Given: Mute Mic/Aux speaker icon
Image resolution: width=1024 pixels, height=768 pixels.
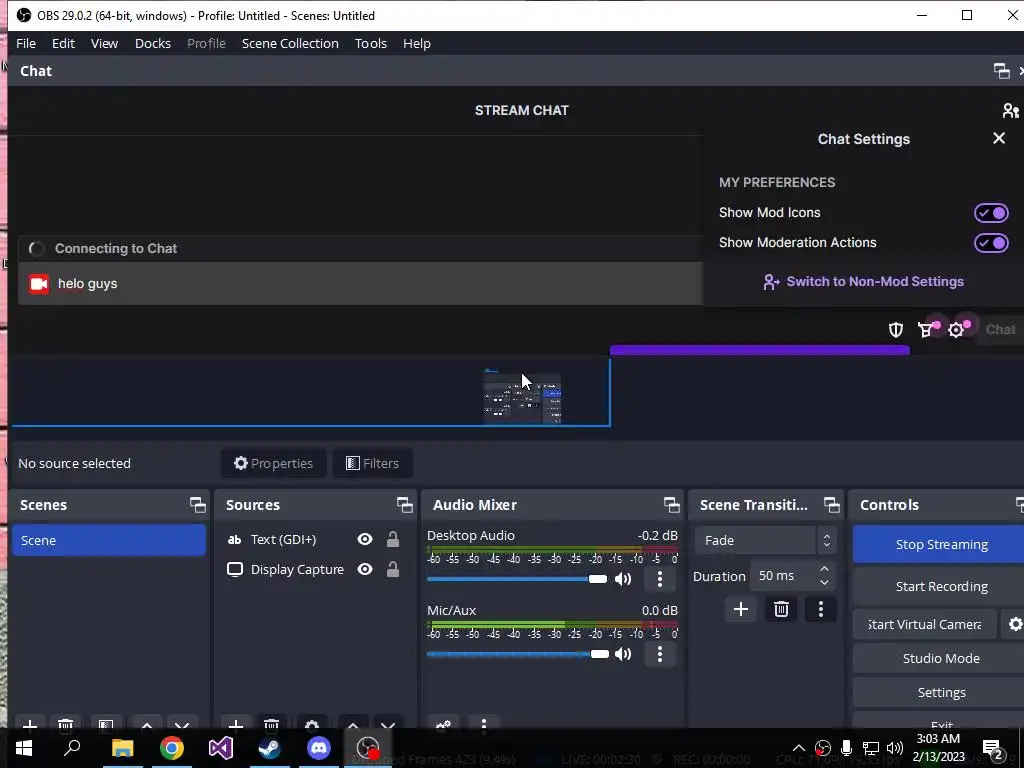Looking at the screenshot, I should pos(623,654).
